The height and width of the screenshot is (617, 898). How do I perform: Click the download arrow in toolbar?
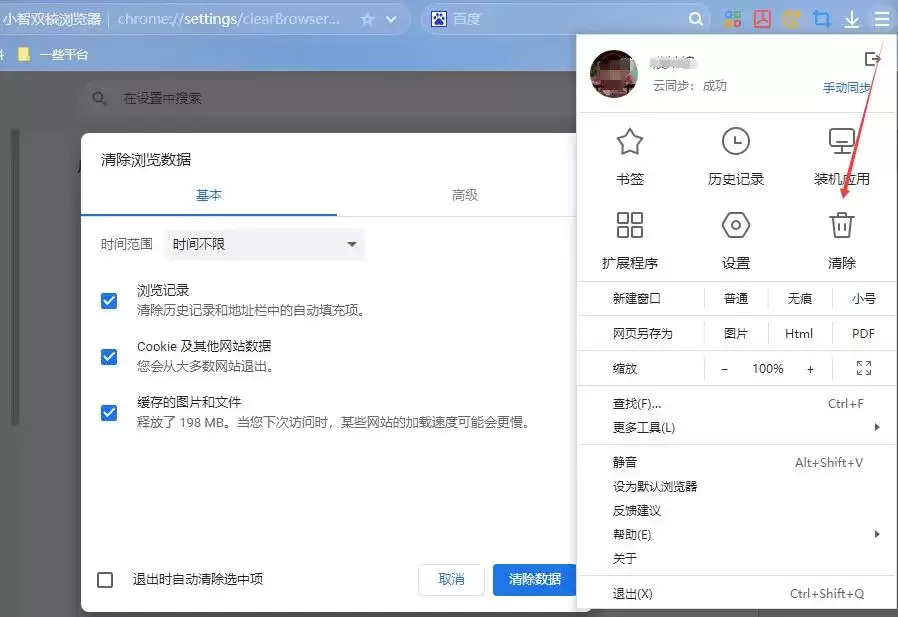point(852,19)
